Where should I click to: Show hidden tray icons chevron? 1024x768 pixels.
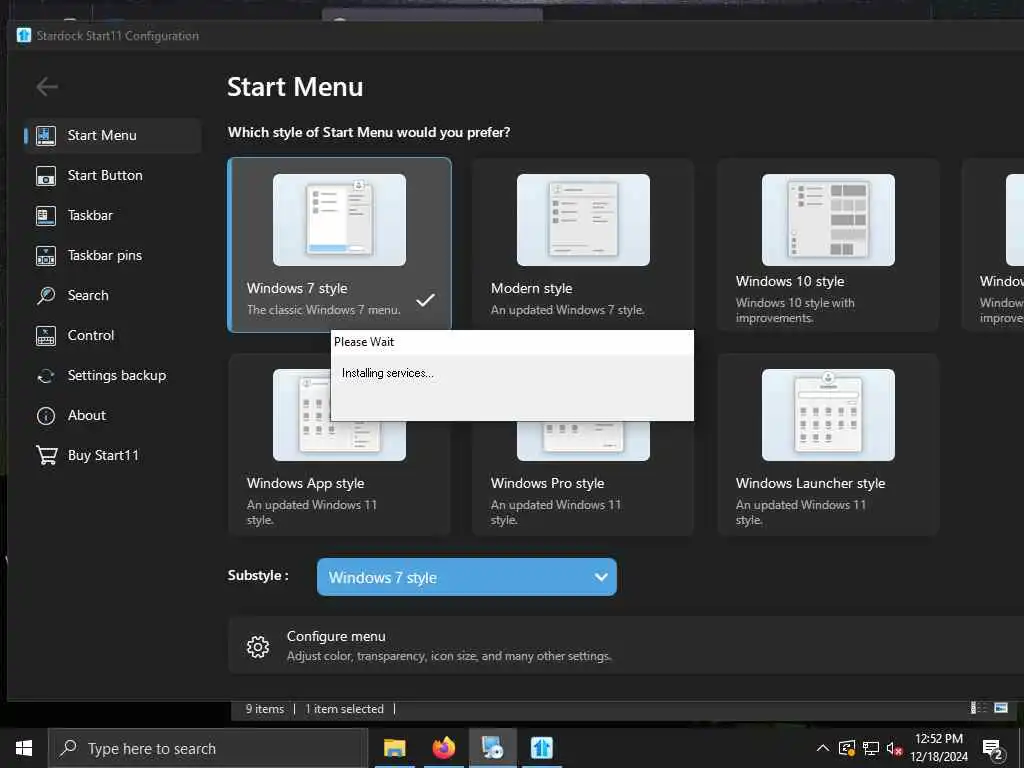pyautogui.click(x=823, y=748)
